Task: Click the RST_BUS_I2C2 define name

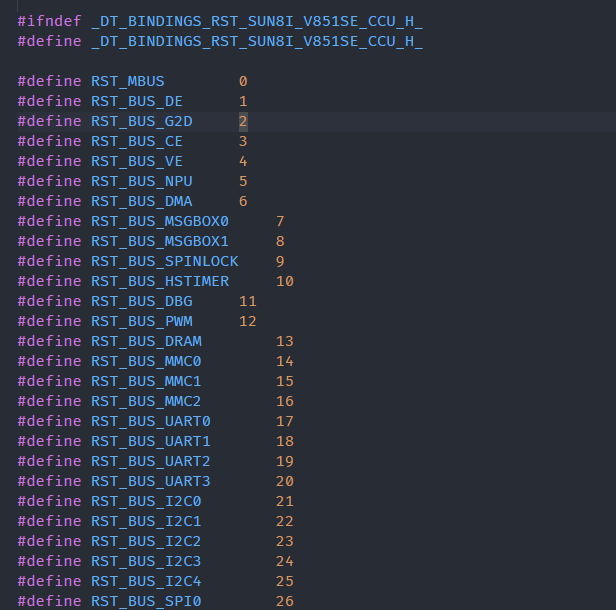Action: [x=146, y=542]
